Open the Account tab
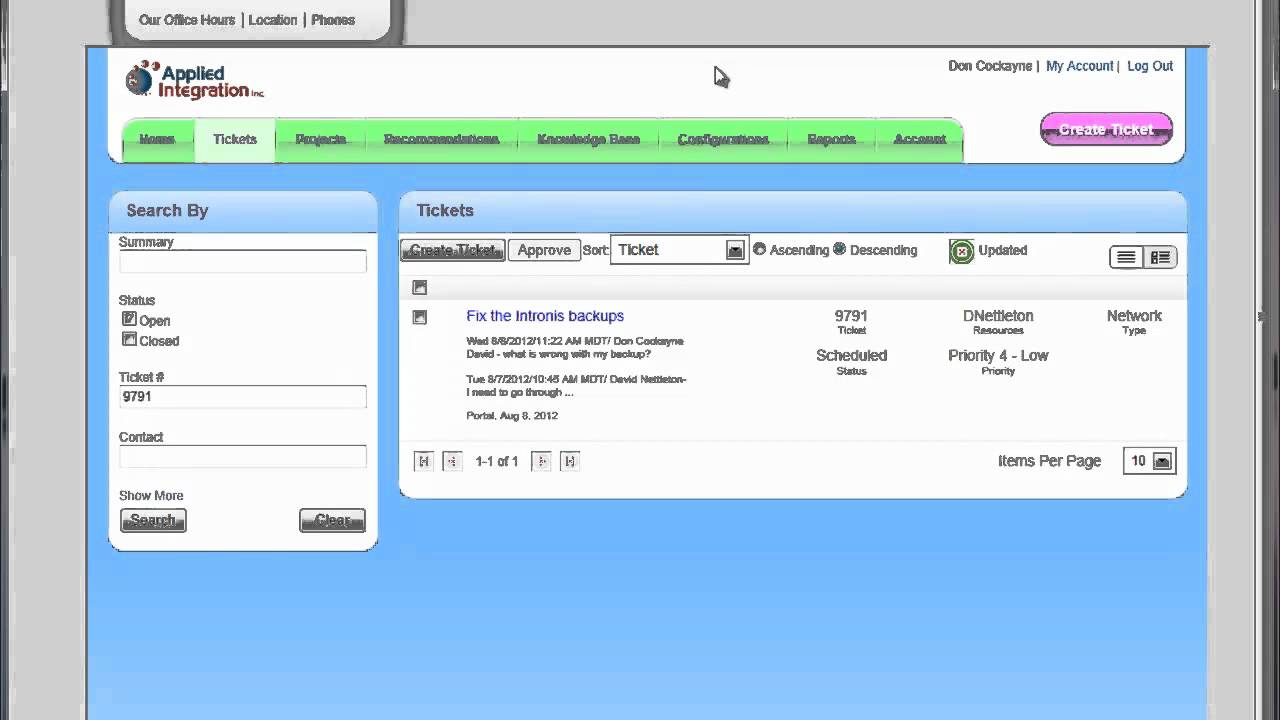The height and width of the screenshot is (720, 1280). point(920,140)
